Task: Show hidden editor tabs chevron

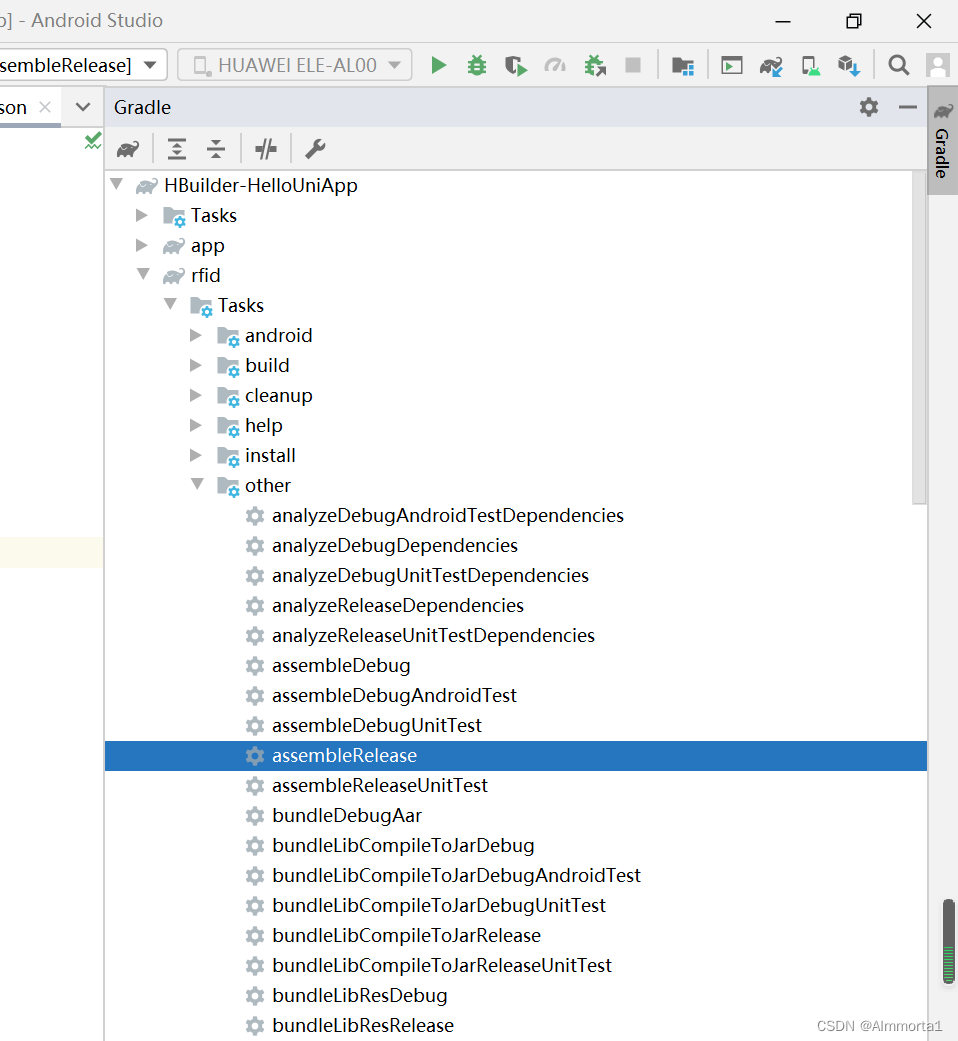Action: (83, 107)
